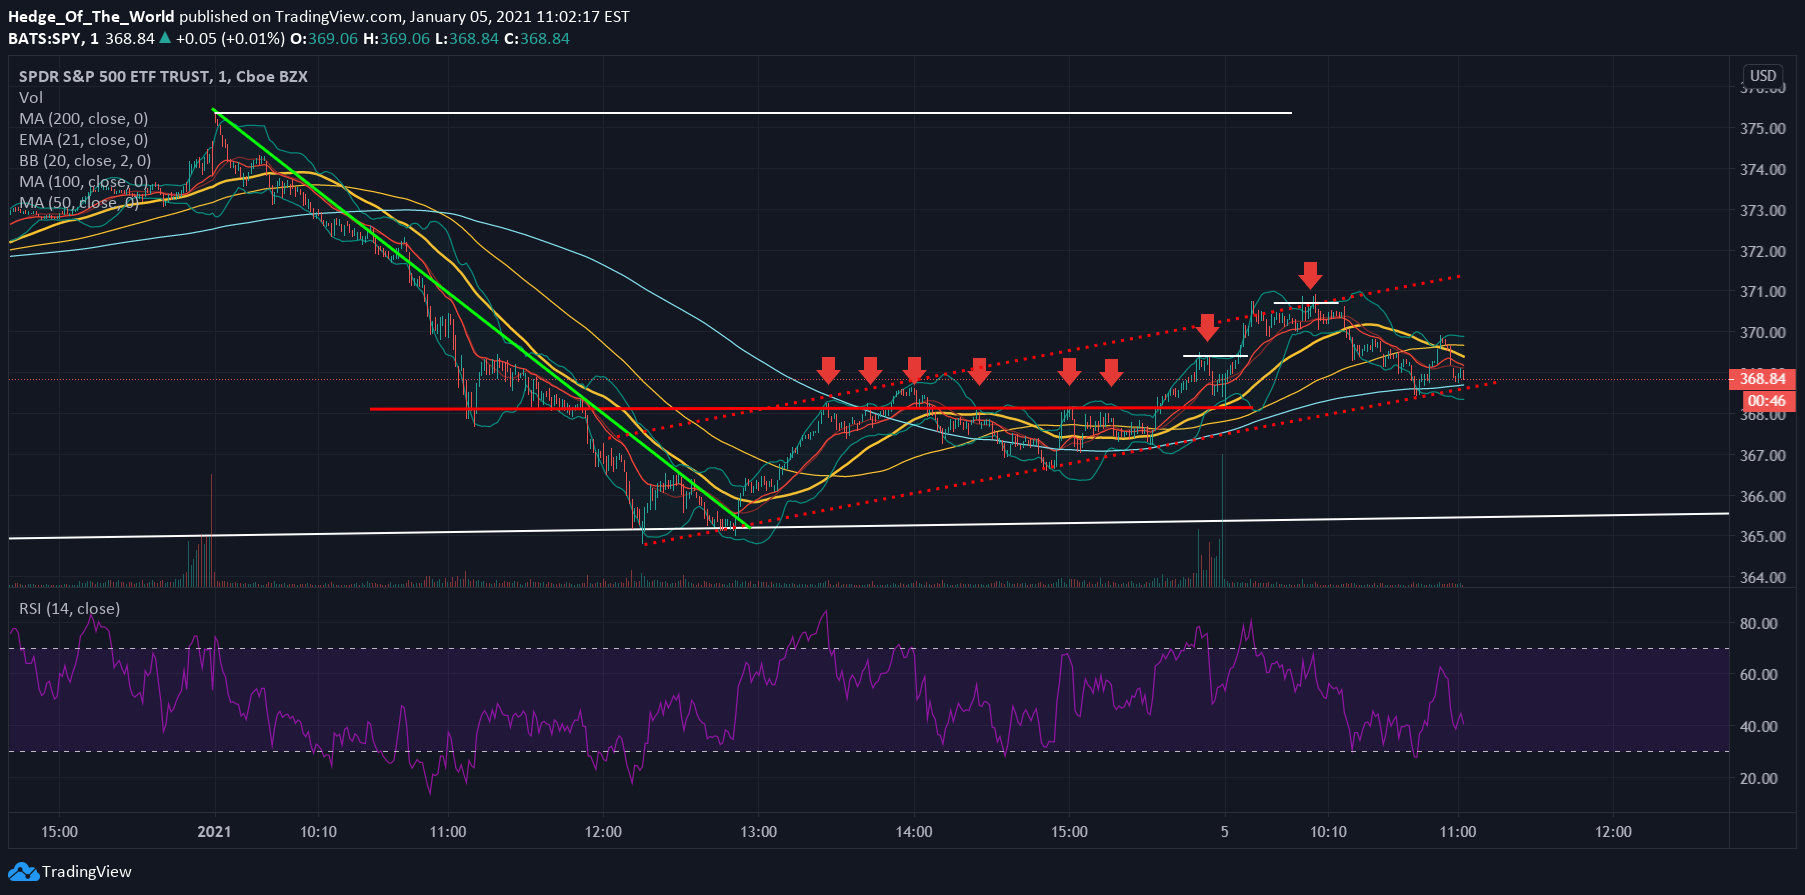The width and height of the screenshot is (1805, 895).
Task: Click the open value O:369.06
Action: click(324, 38)
